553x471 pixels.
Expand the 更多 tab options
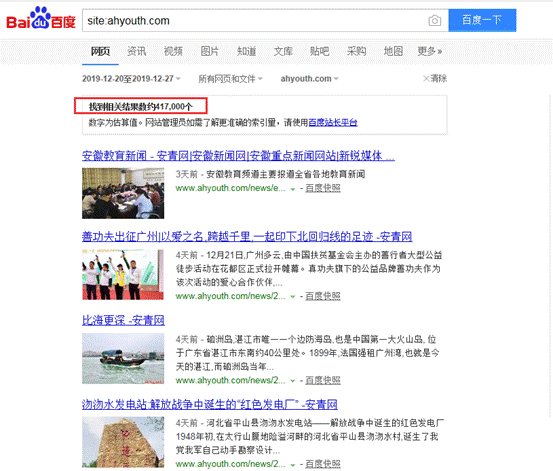click(x=430, y=52)
